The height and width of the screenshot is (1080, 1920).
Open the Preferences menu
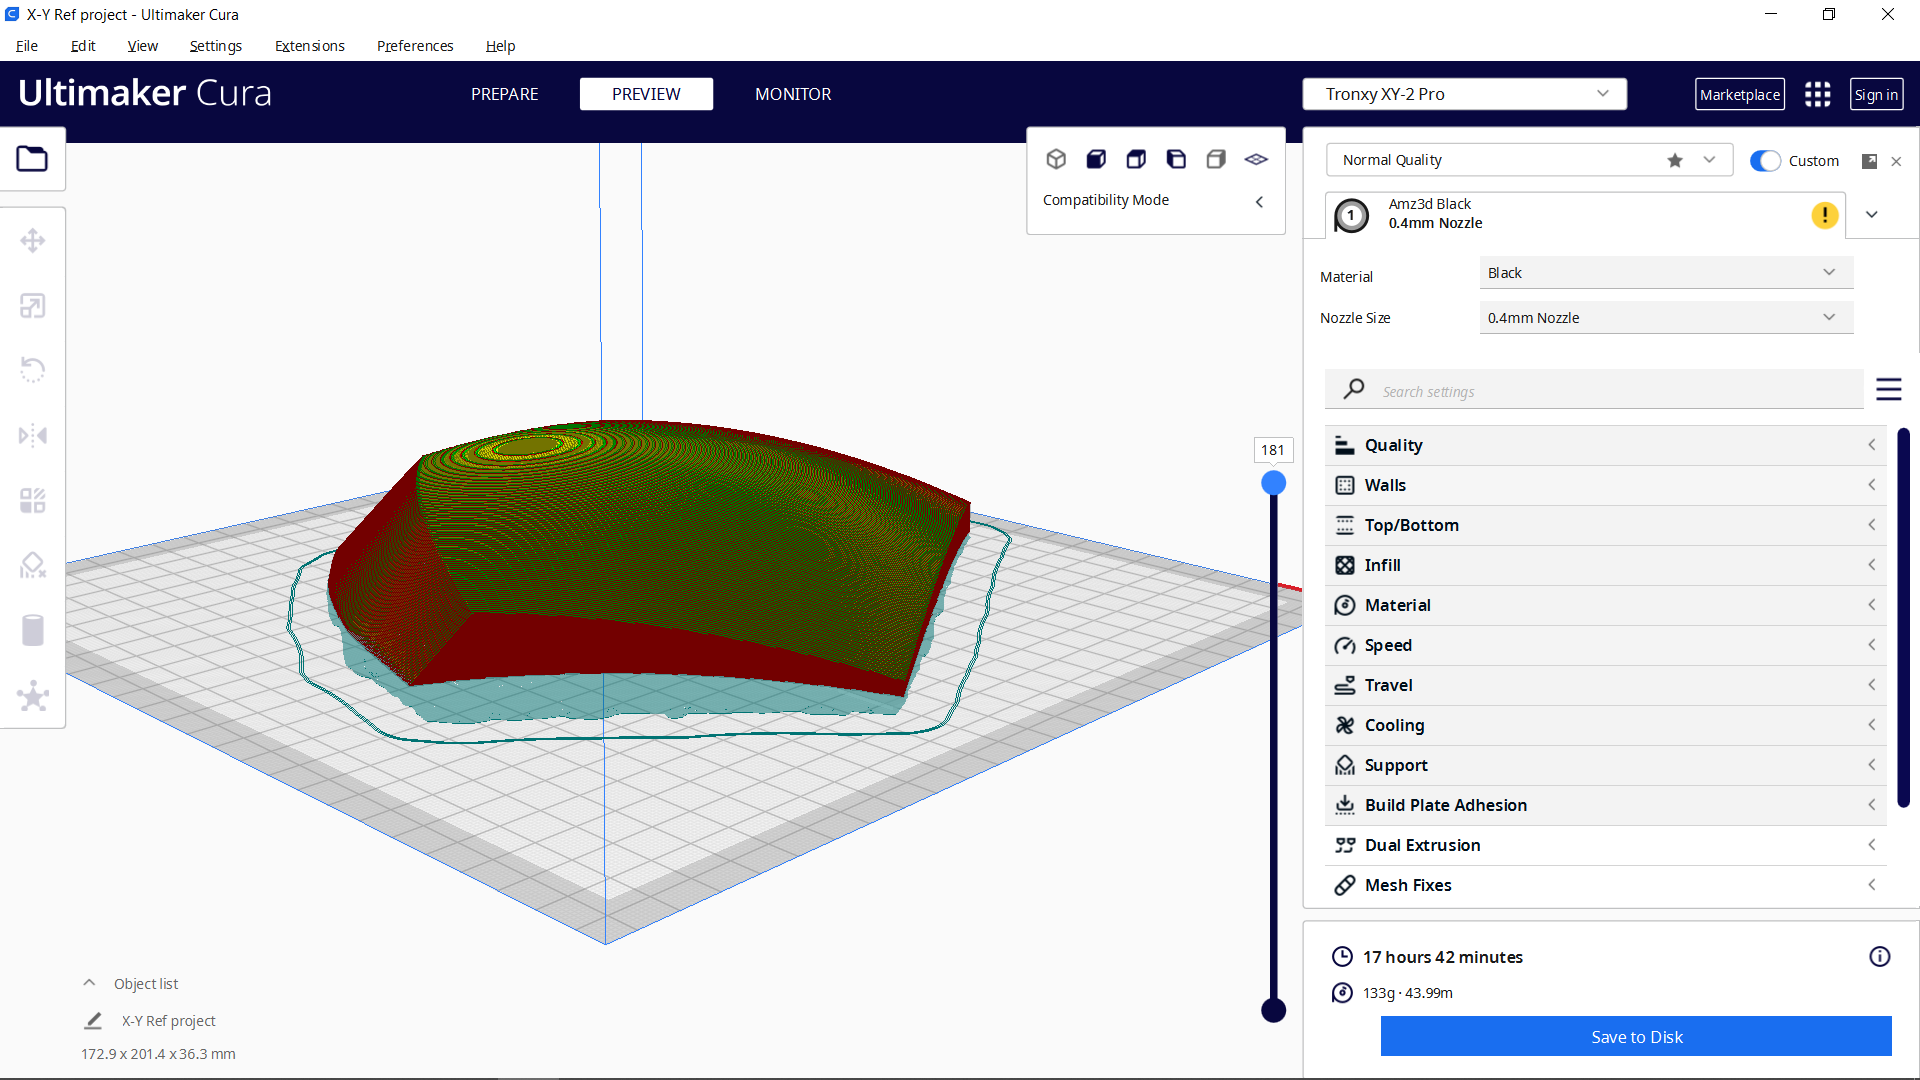pyautogui.click(x=415, y=46)
